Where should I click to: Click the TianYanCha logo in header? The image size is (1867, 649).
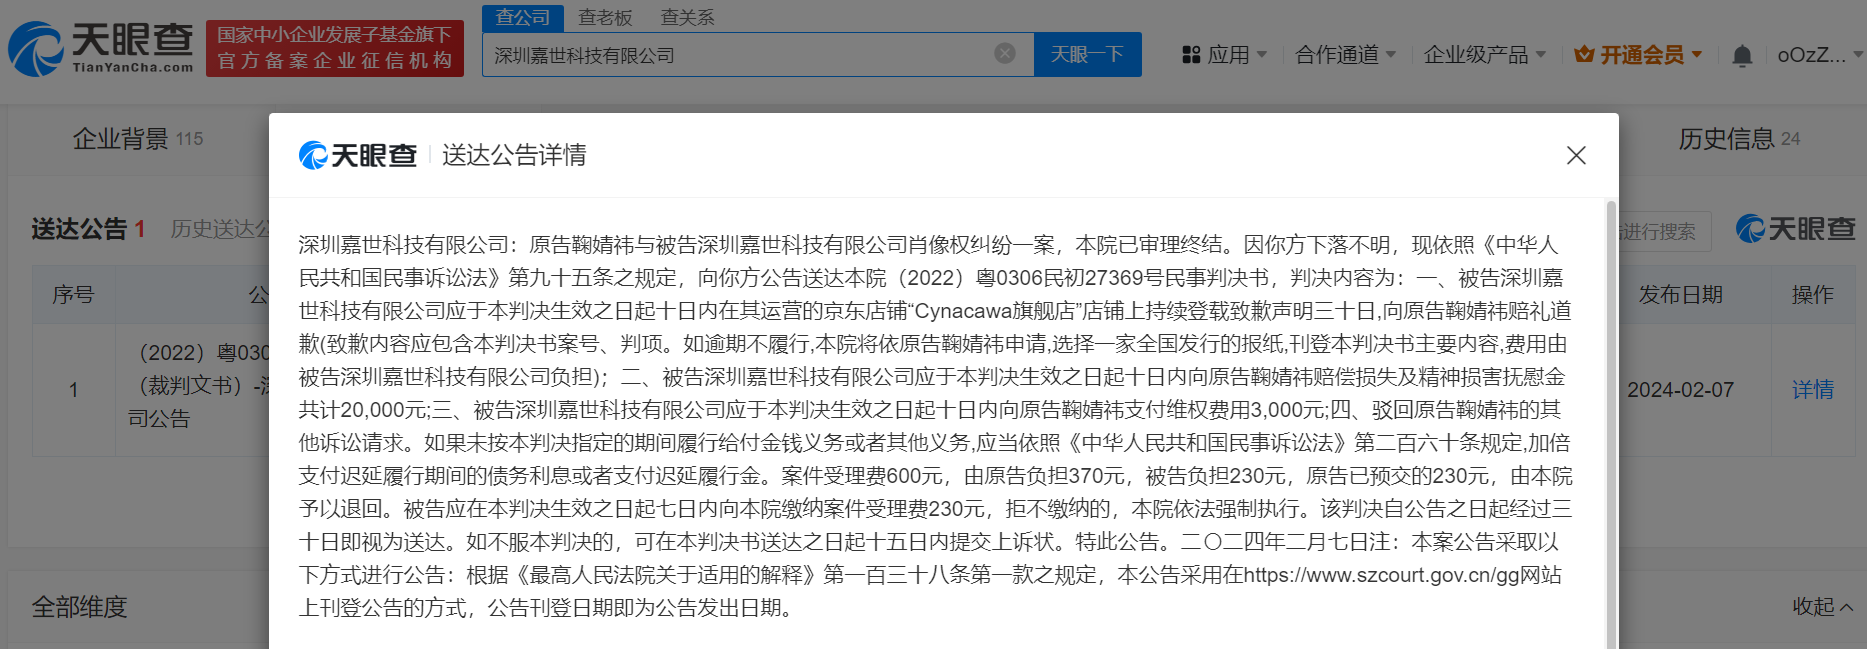101,48
